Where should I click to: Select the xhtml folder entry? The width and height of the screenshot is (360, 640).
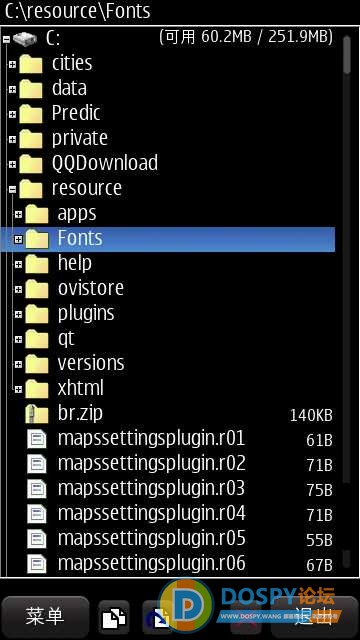click(168, 389)
